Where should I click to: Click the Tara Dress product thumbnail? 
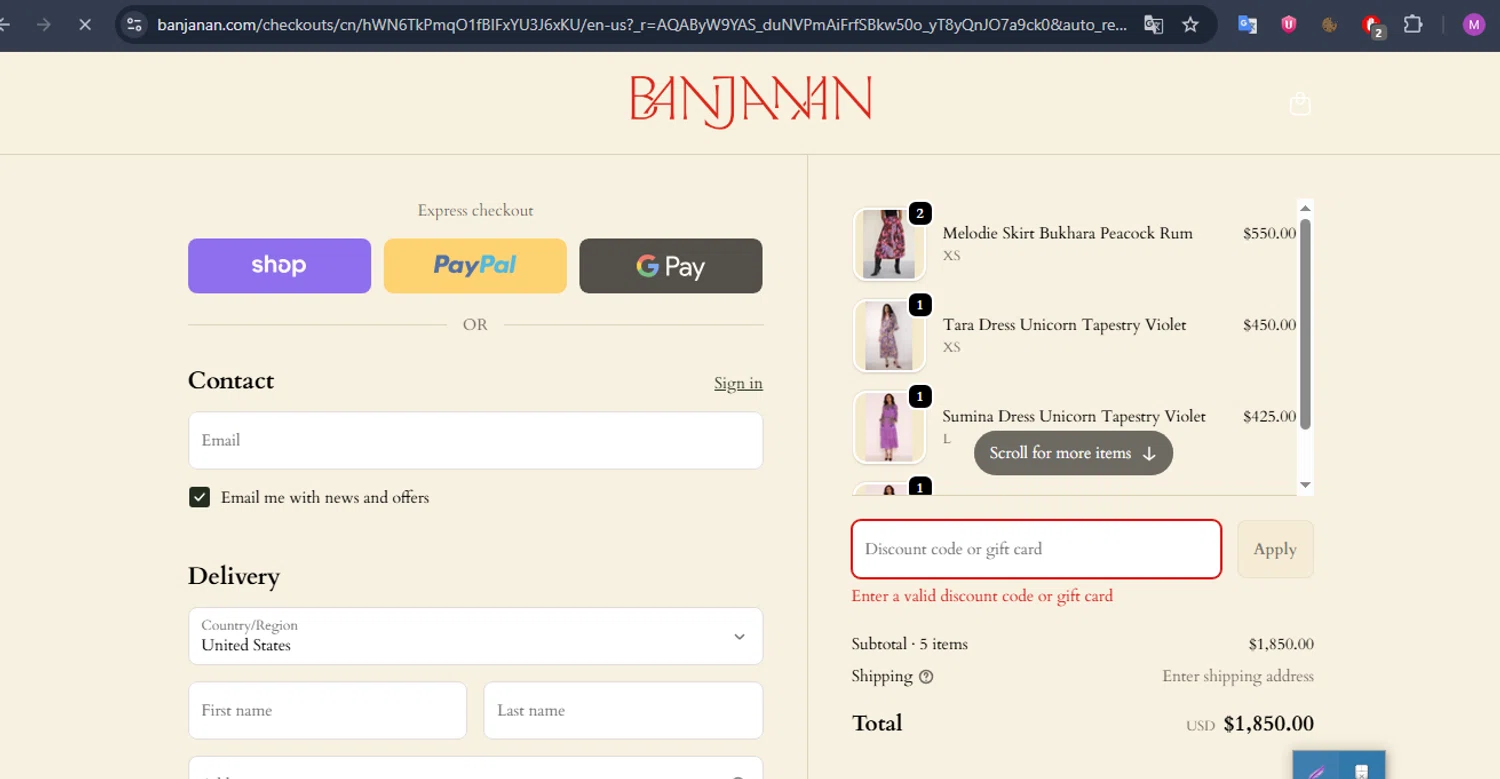pos(889,336)
